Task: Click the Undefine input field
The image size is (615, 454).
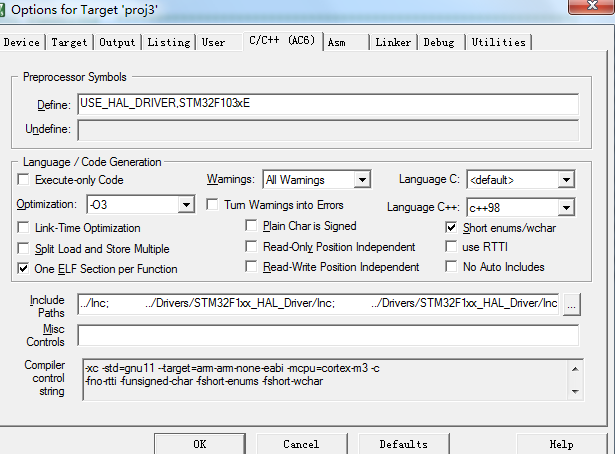Action: [x=328, y=130]
